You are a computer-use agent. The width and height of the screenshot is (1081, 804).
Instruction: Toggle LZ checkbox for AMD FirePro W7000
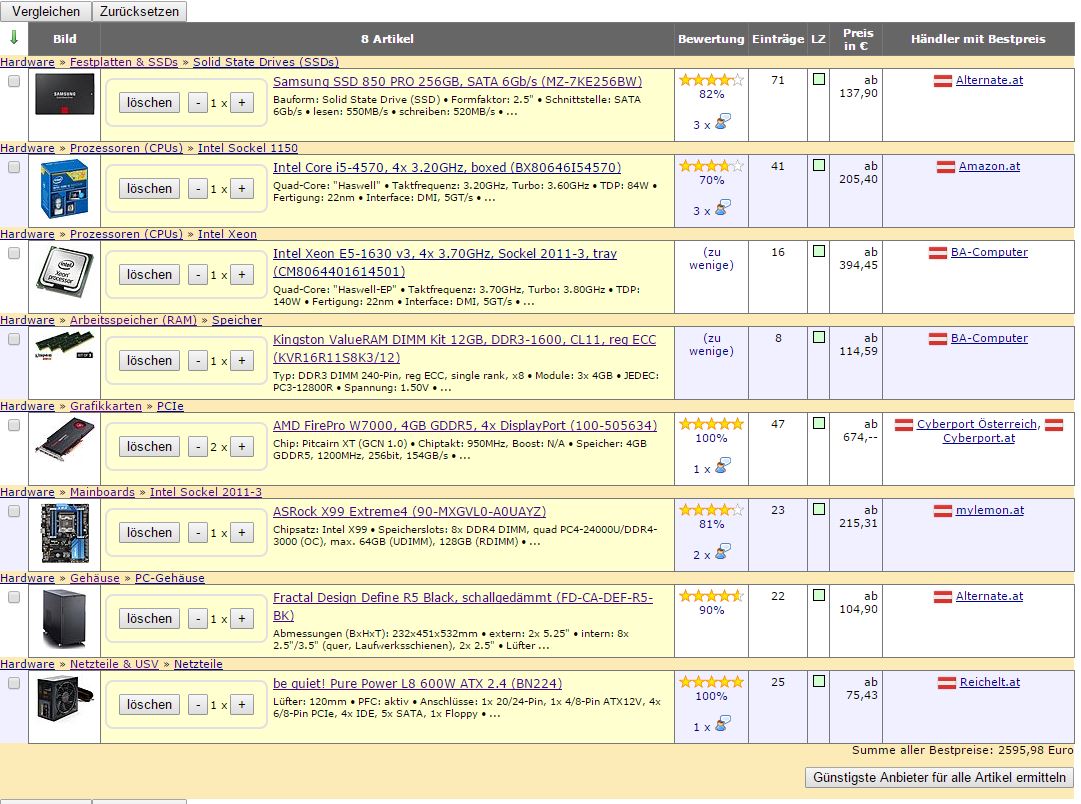point(819,423)
